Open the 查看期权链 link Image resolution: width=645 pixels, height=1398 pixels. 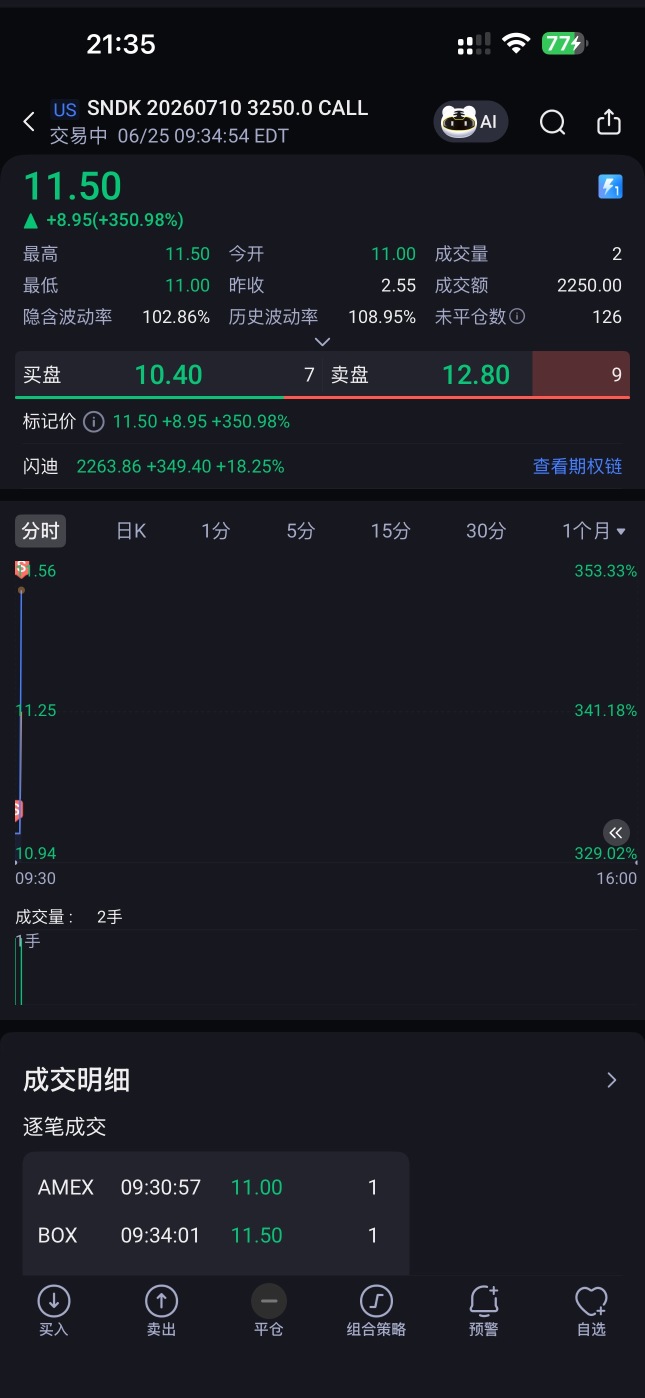(577, 466)
